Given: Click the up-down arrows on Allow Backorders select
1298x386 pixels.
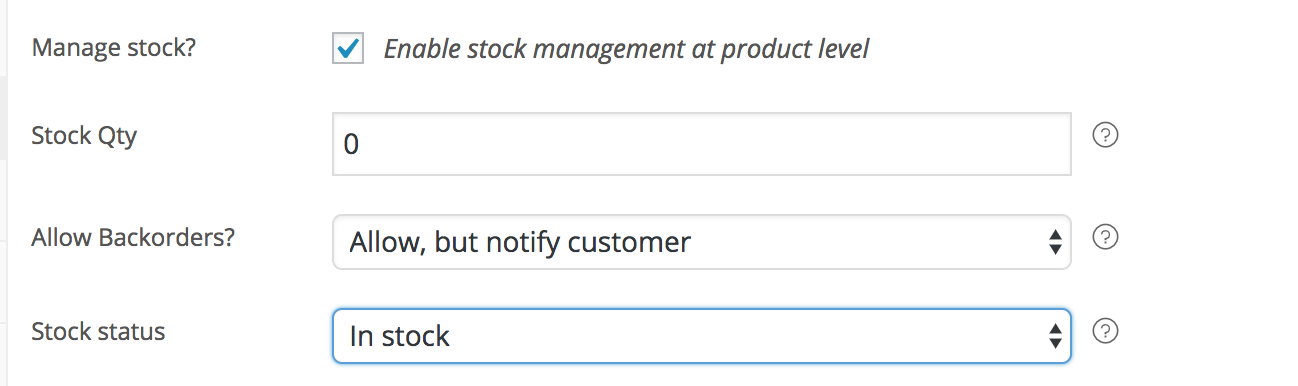Looking at the screenshot, I should [x=1054, y=242].
